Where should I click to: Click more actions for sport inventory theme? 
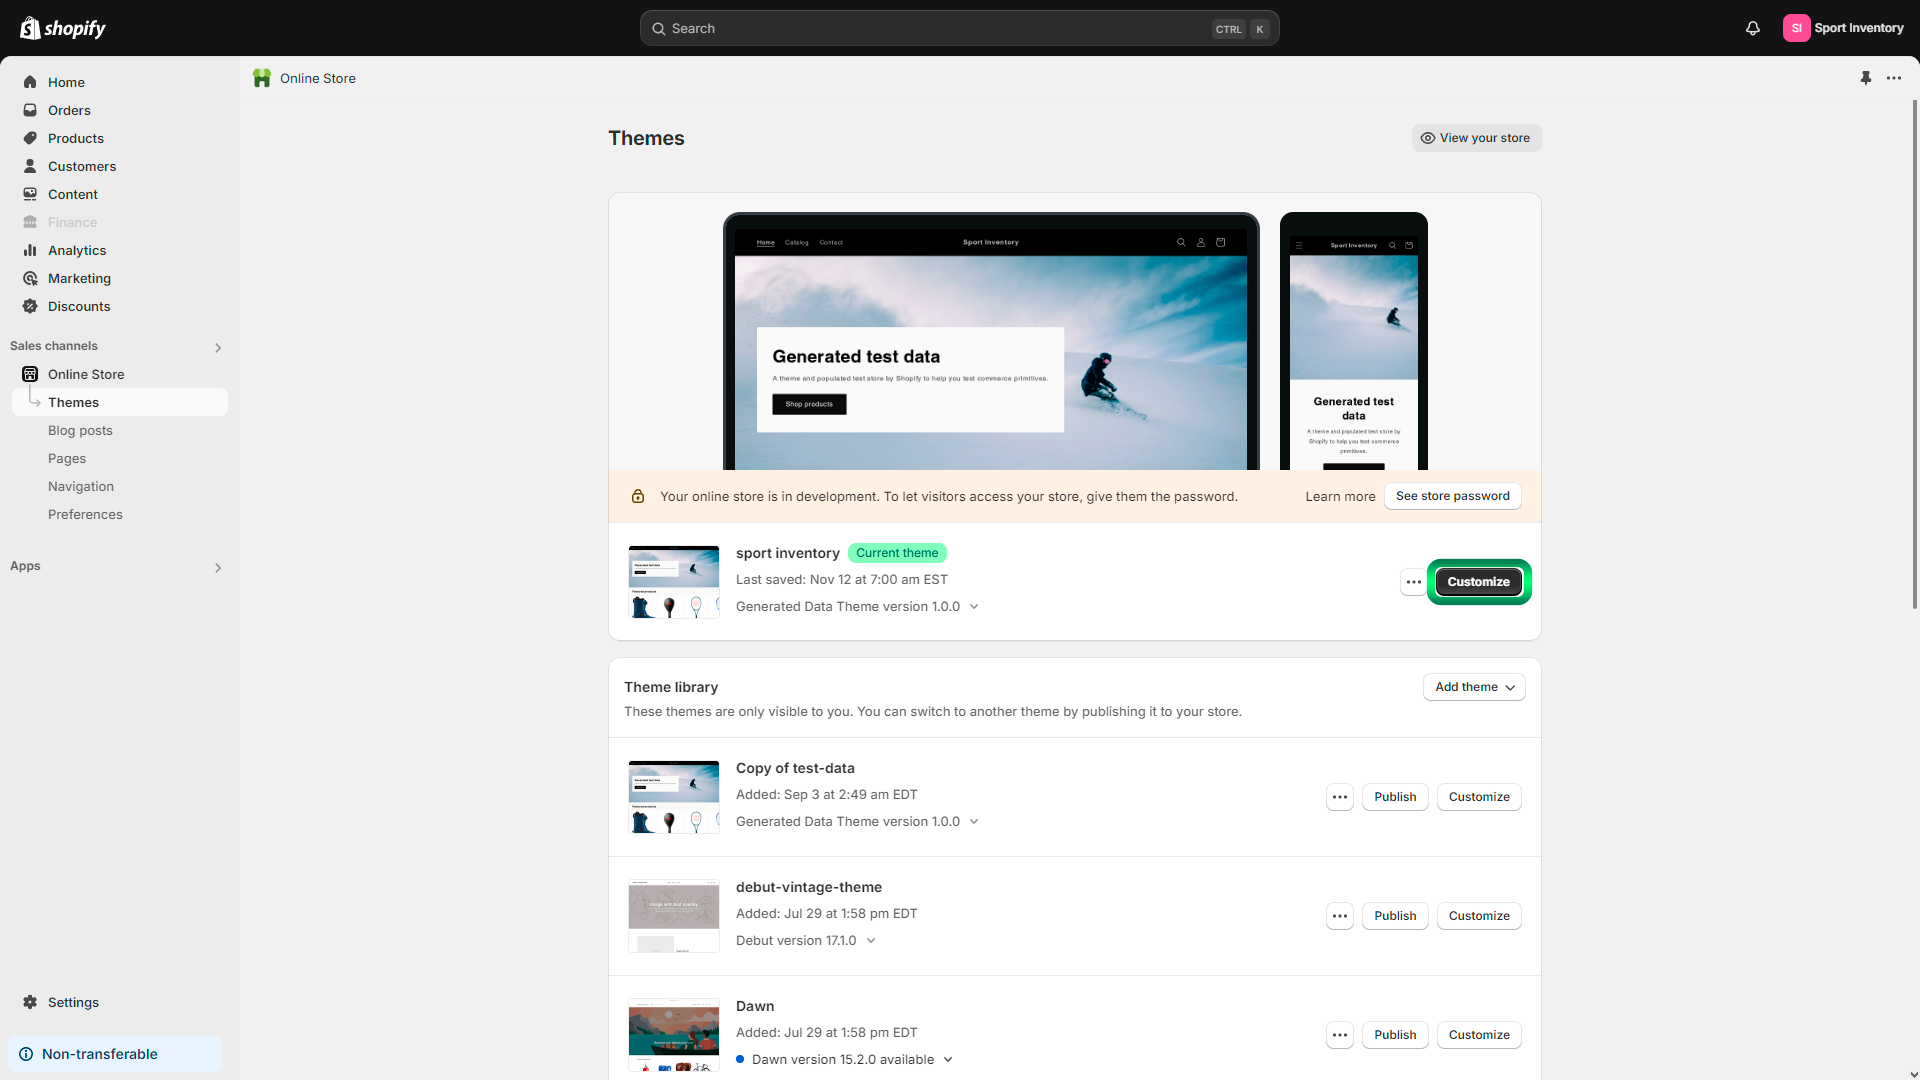click(1413, 582)
